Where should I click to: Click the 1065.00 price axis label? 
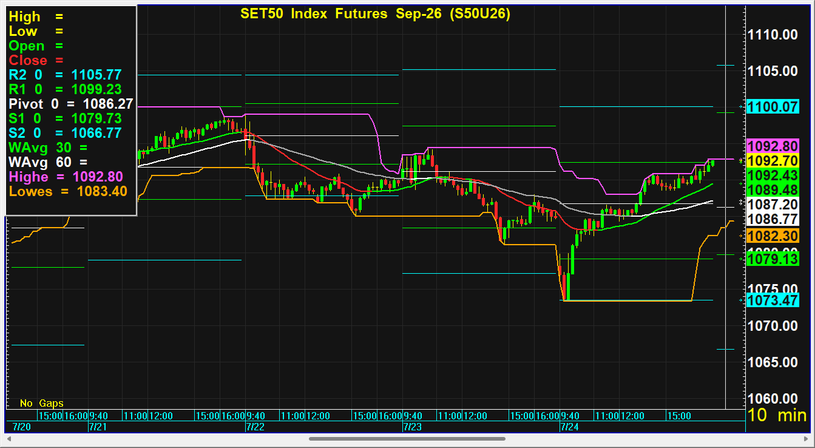coord(772,362)
